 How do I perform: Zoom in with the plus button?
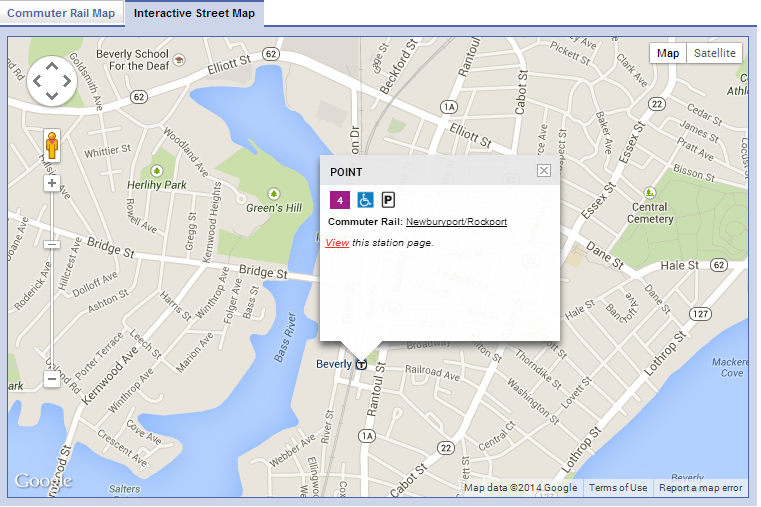pos(52,183)
